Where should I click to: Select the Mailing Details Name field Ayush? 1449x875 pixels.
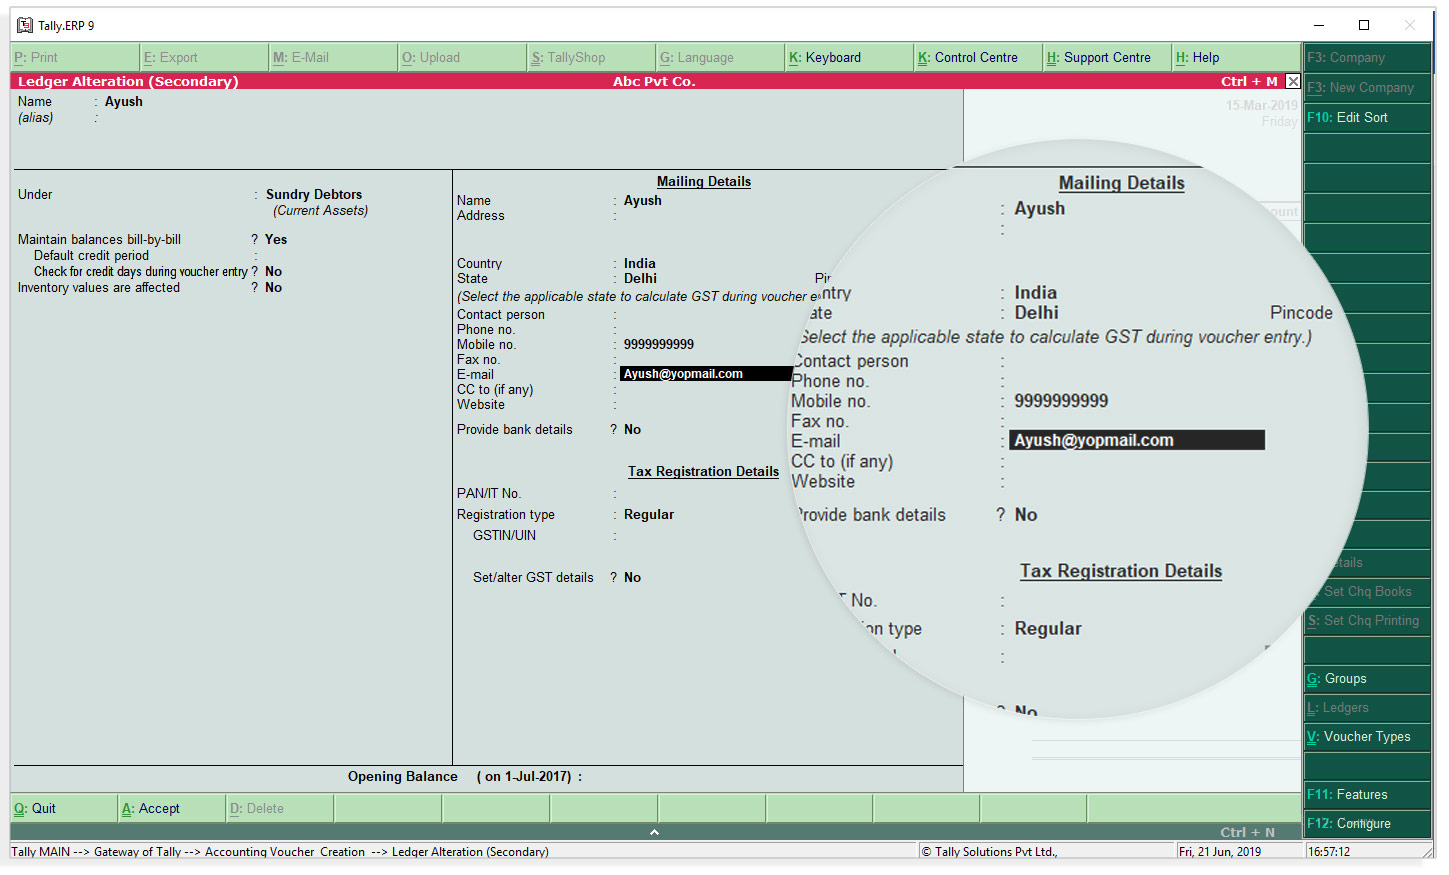click(x=643, y=201)
